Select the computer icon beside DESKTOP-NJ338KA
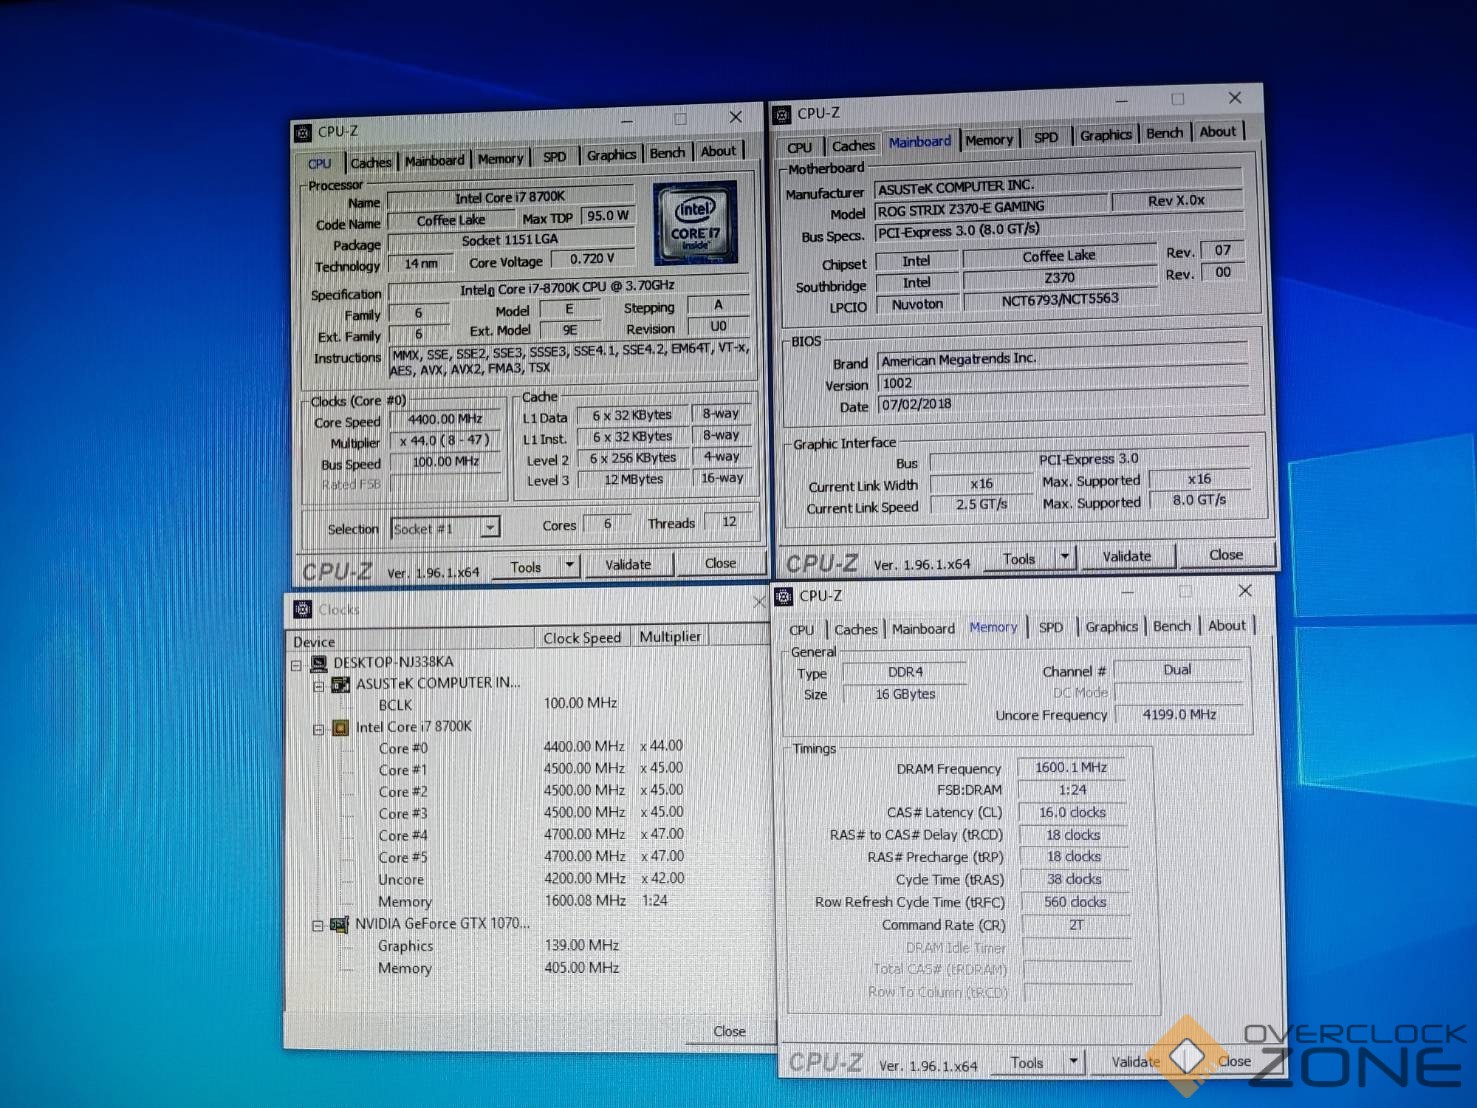Screen dimensions: 1477x1108 click(x=319, y=663)
